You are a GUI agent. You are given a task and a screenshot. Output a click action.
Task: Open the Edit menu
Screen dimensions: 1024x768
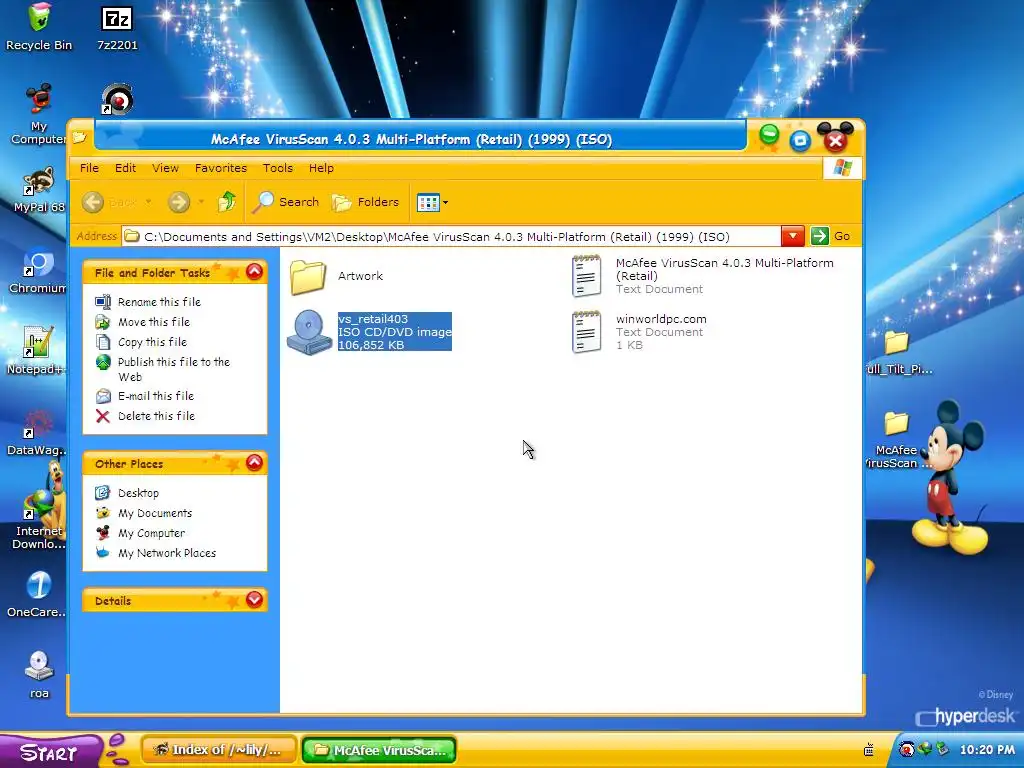(125, 168)
